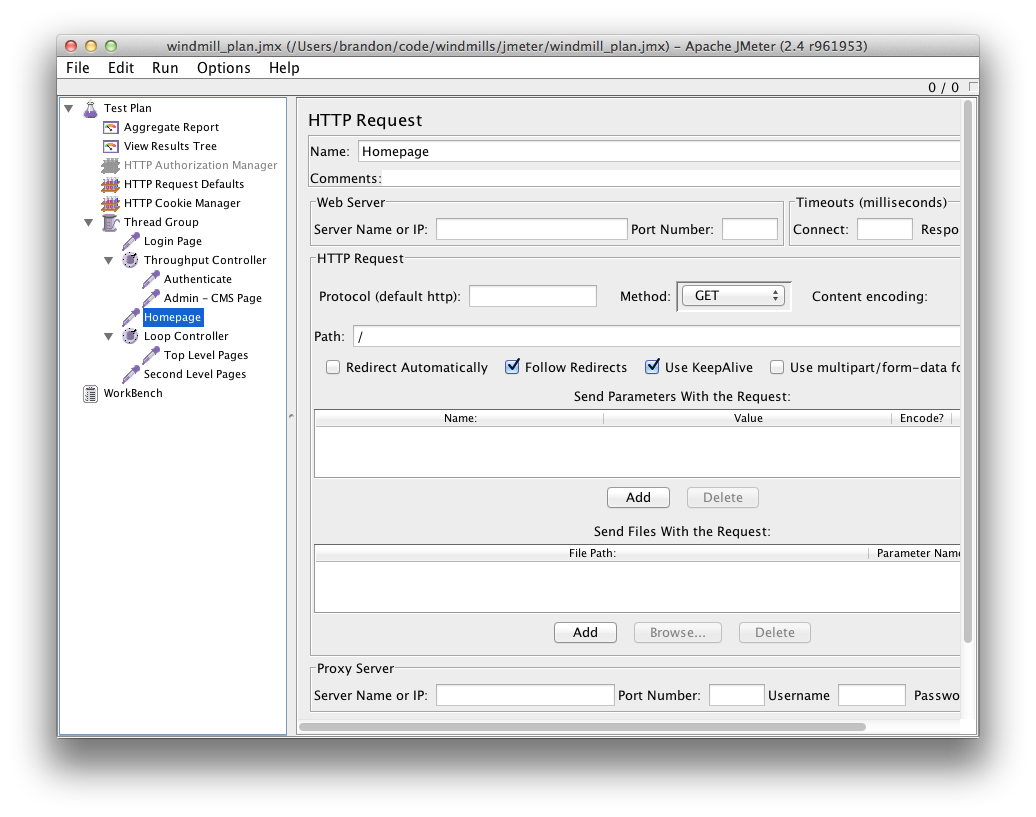Click Add under Send Parameters table

pos(638,497)
